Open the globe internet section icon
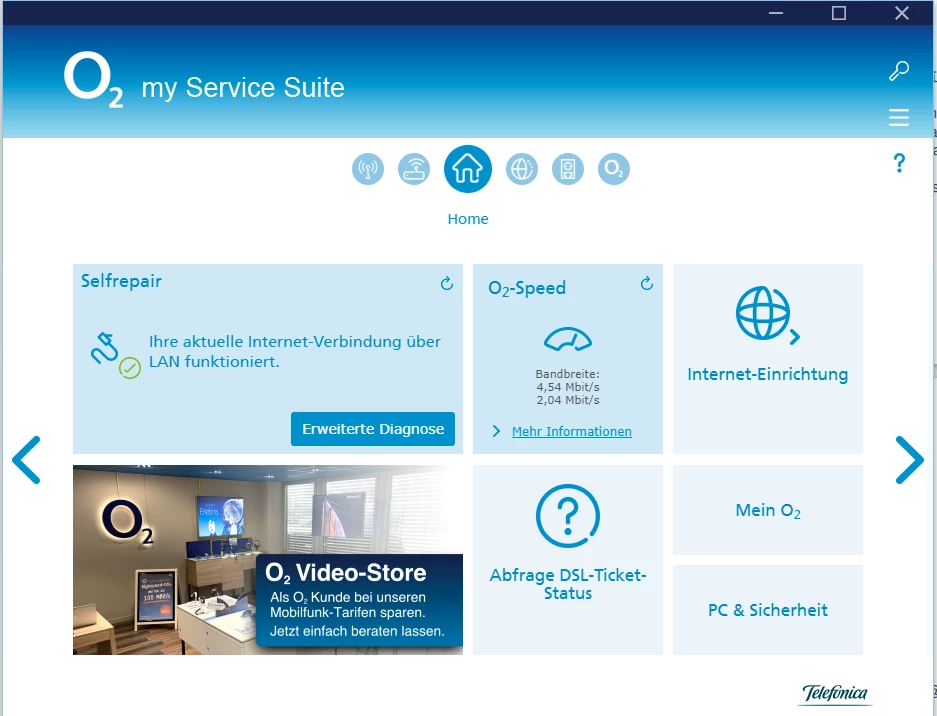The width and height of the screenshot is (937, 716). coord(522,169)
